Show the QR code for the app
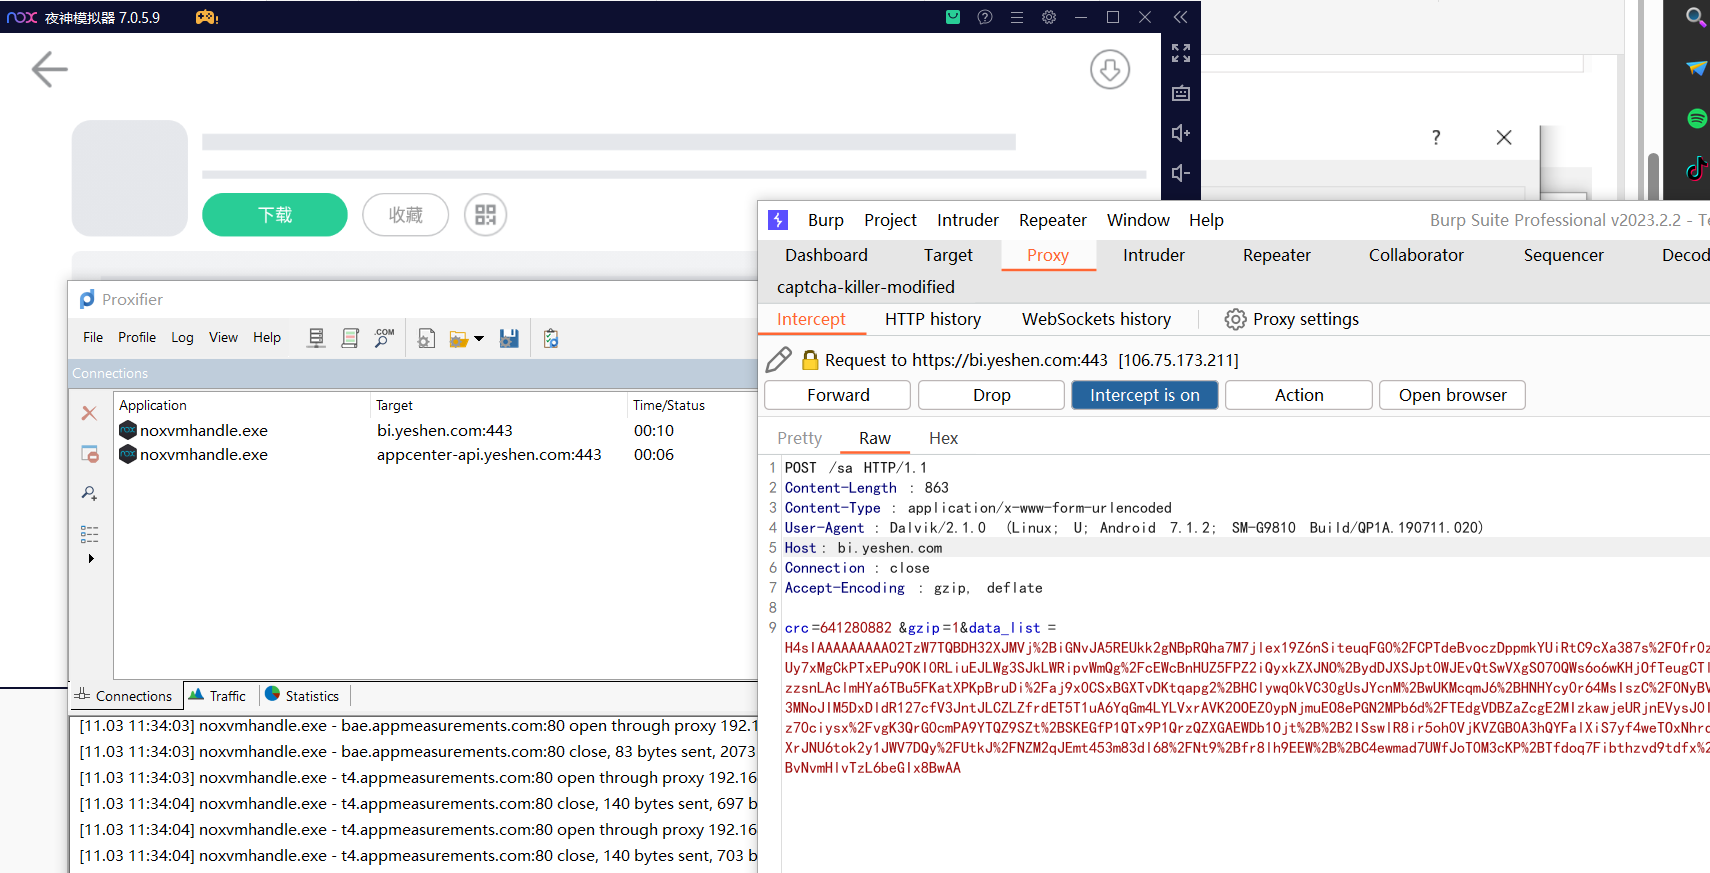This screenshot has height=873, width=1710. [x=485, y=215]
